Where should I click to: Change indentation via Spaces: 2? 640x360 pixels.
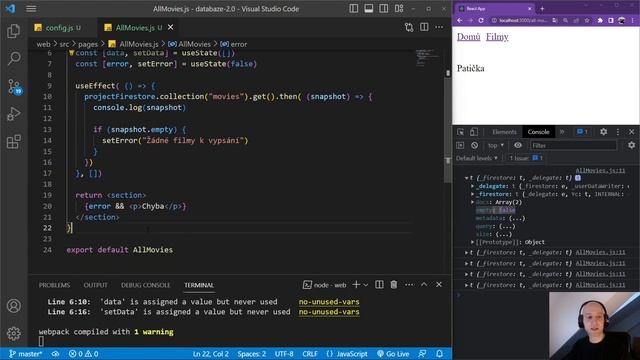[251, 354]
